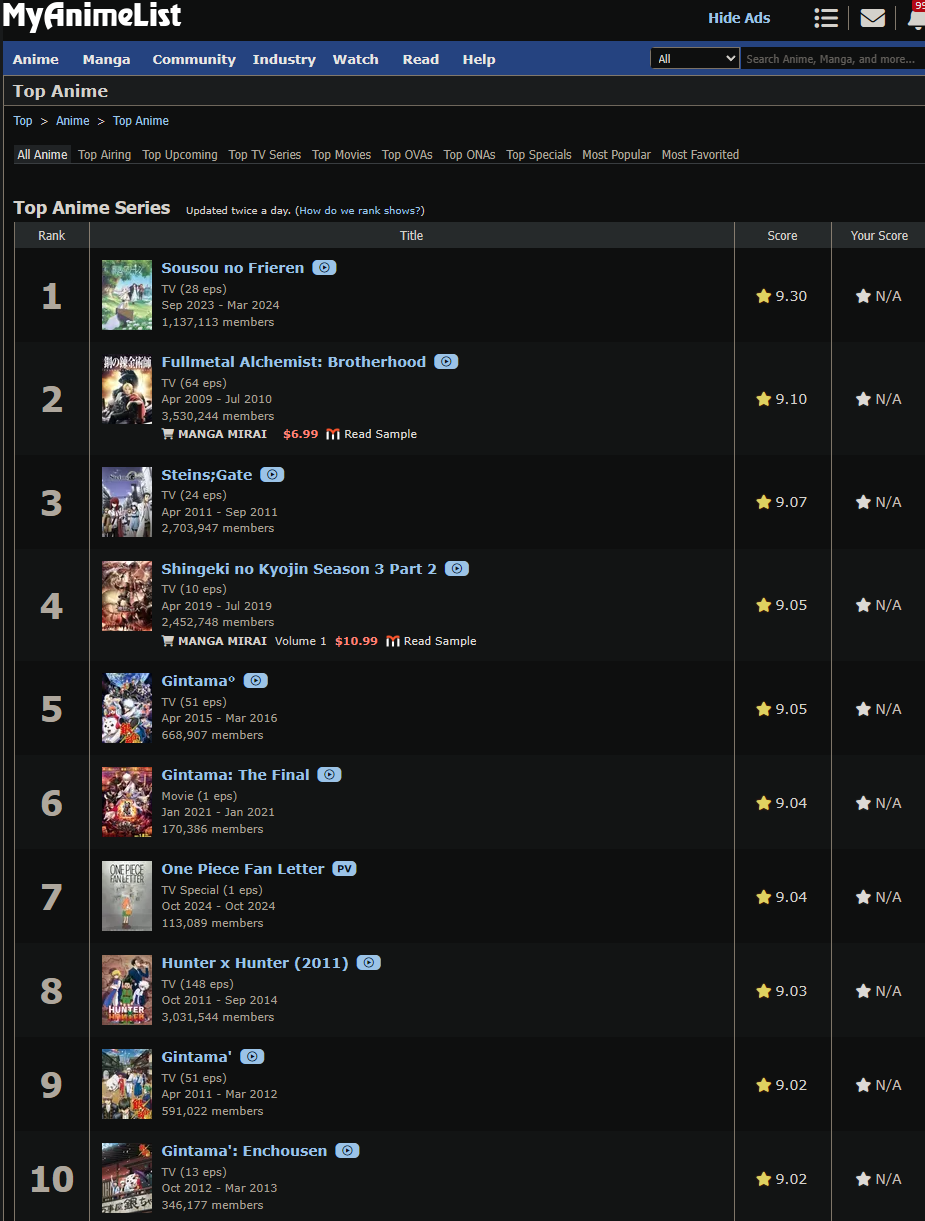This screenshot has width=925, height=1221.
Task: Click the Hide Ads link
Action: click(739, 18)
